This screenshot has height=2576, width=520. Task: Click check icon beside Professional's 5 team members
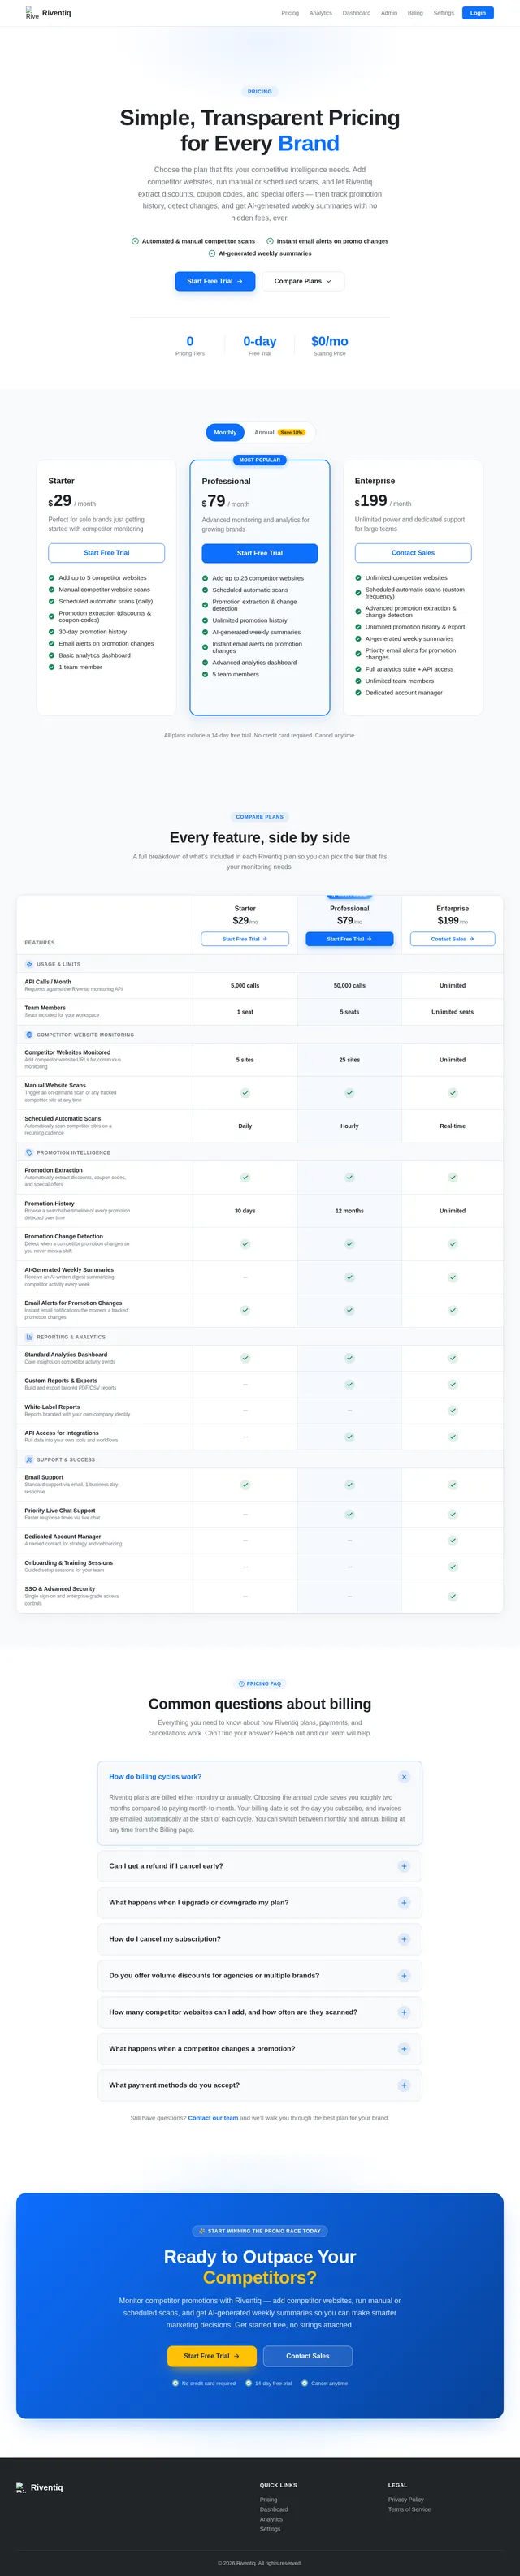(x=205, y=674)
